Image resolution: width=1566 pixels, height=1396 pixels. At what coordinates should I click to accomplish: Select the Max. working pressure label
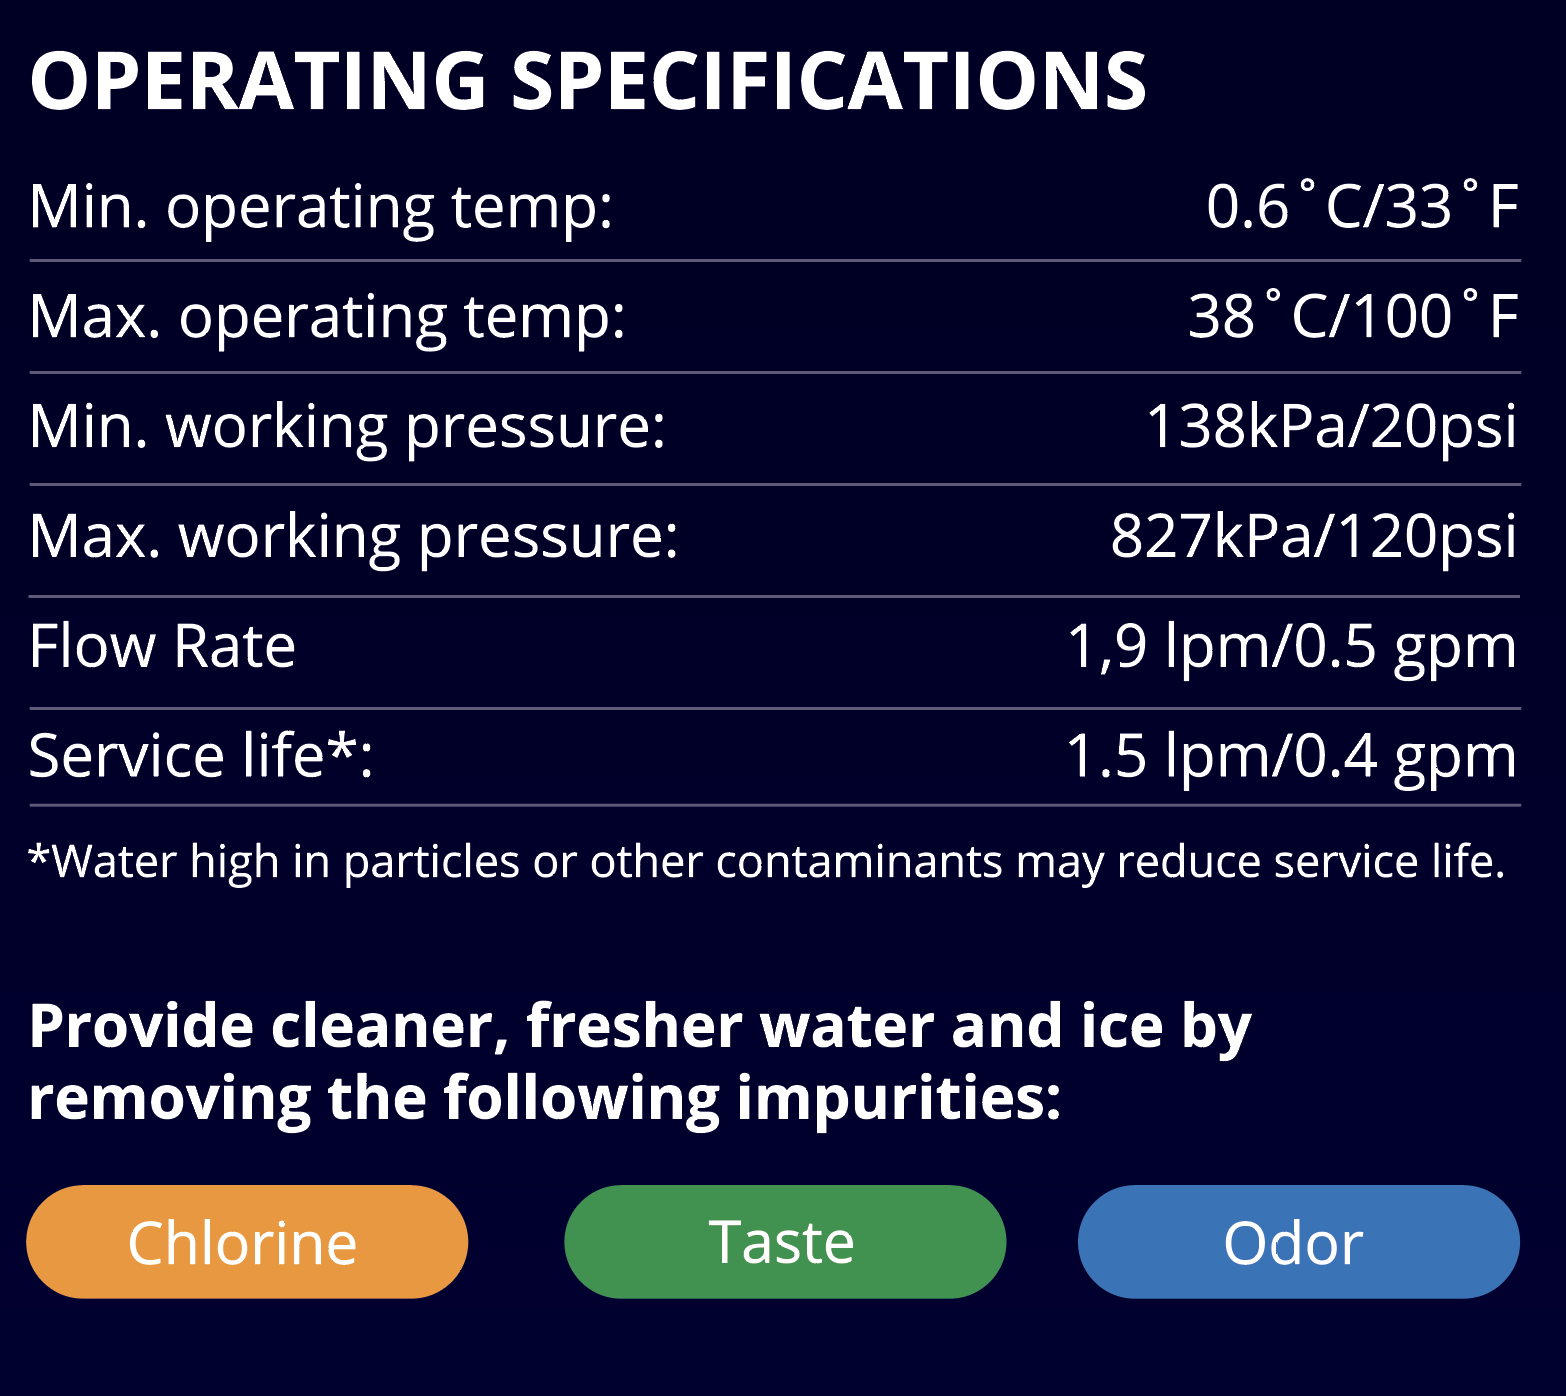(x=354, y=538)
